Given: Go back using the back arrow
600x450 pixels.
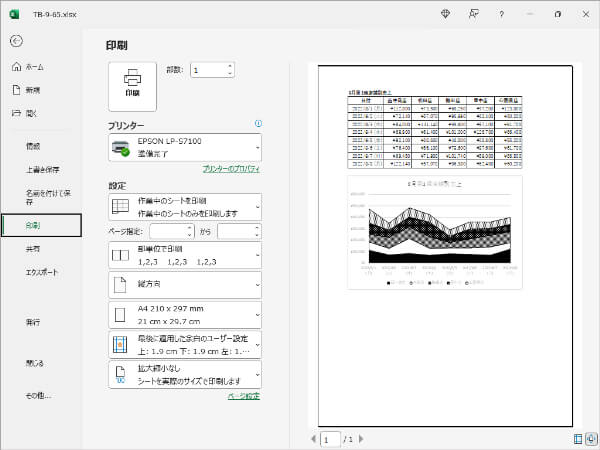Looking at the screenshot, I should click(16, 41).
